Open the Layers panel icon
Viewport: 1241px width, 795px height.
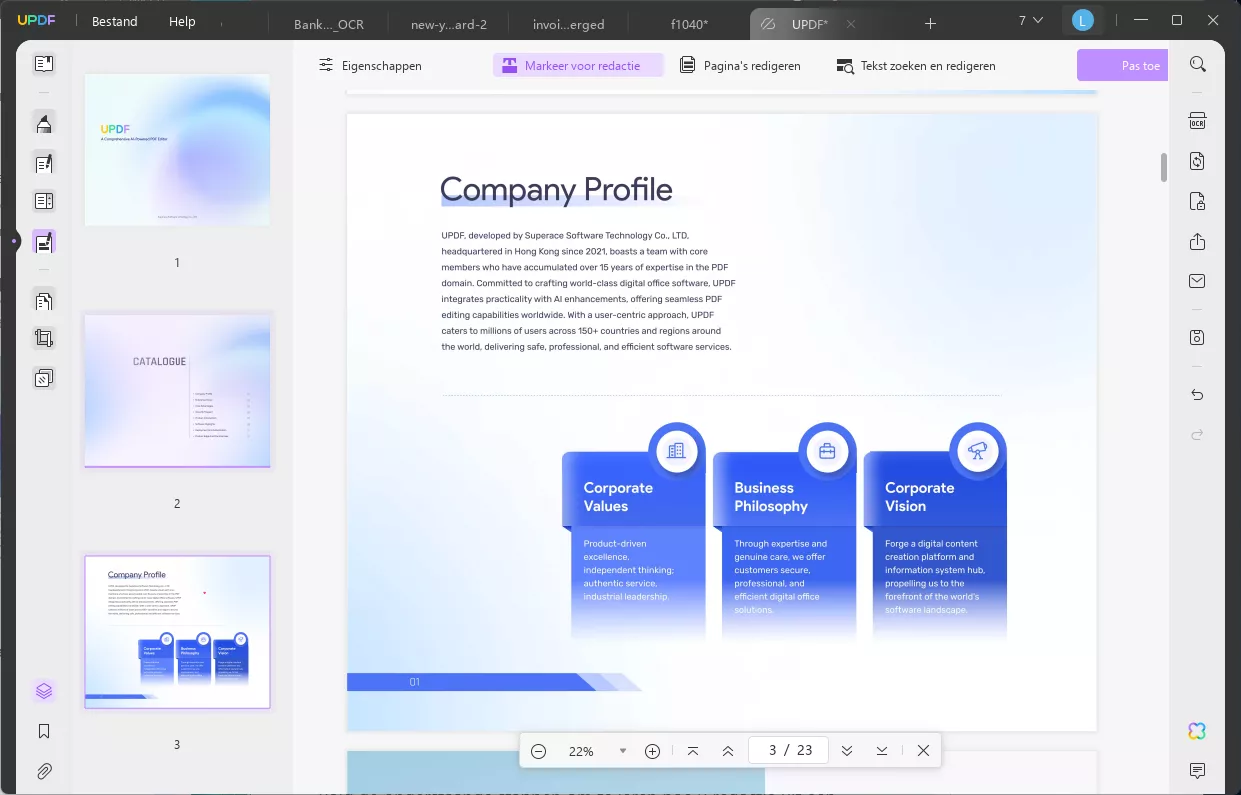[43, 691]
